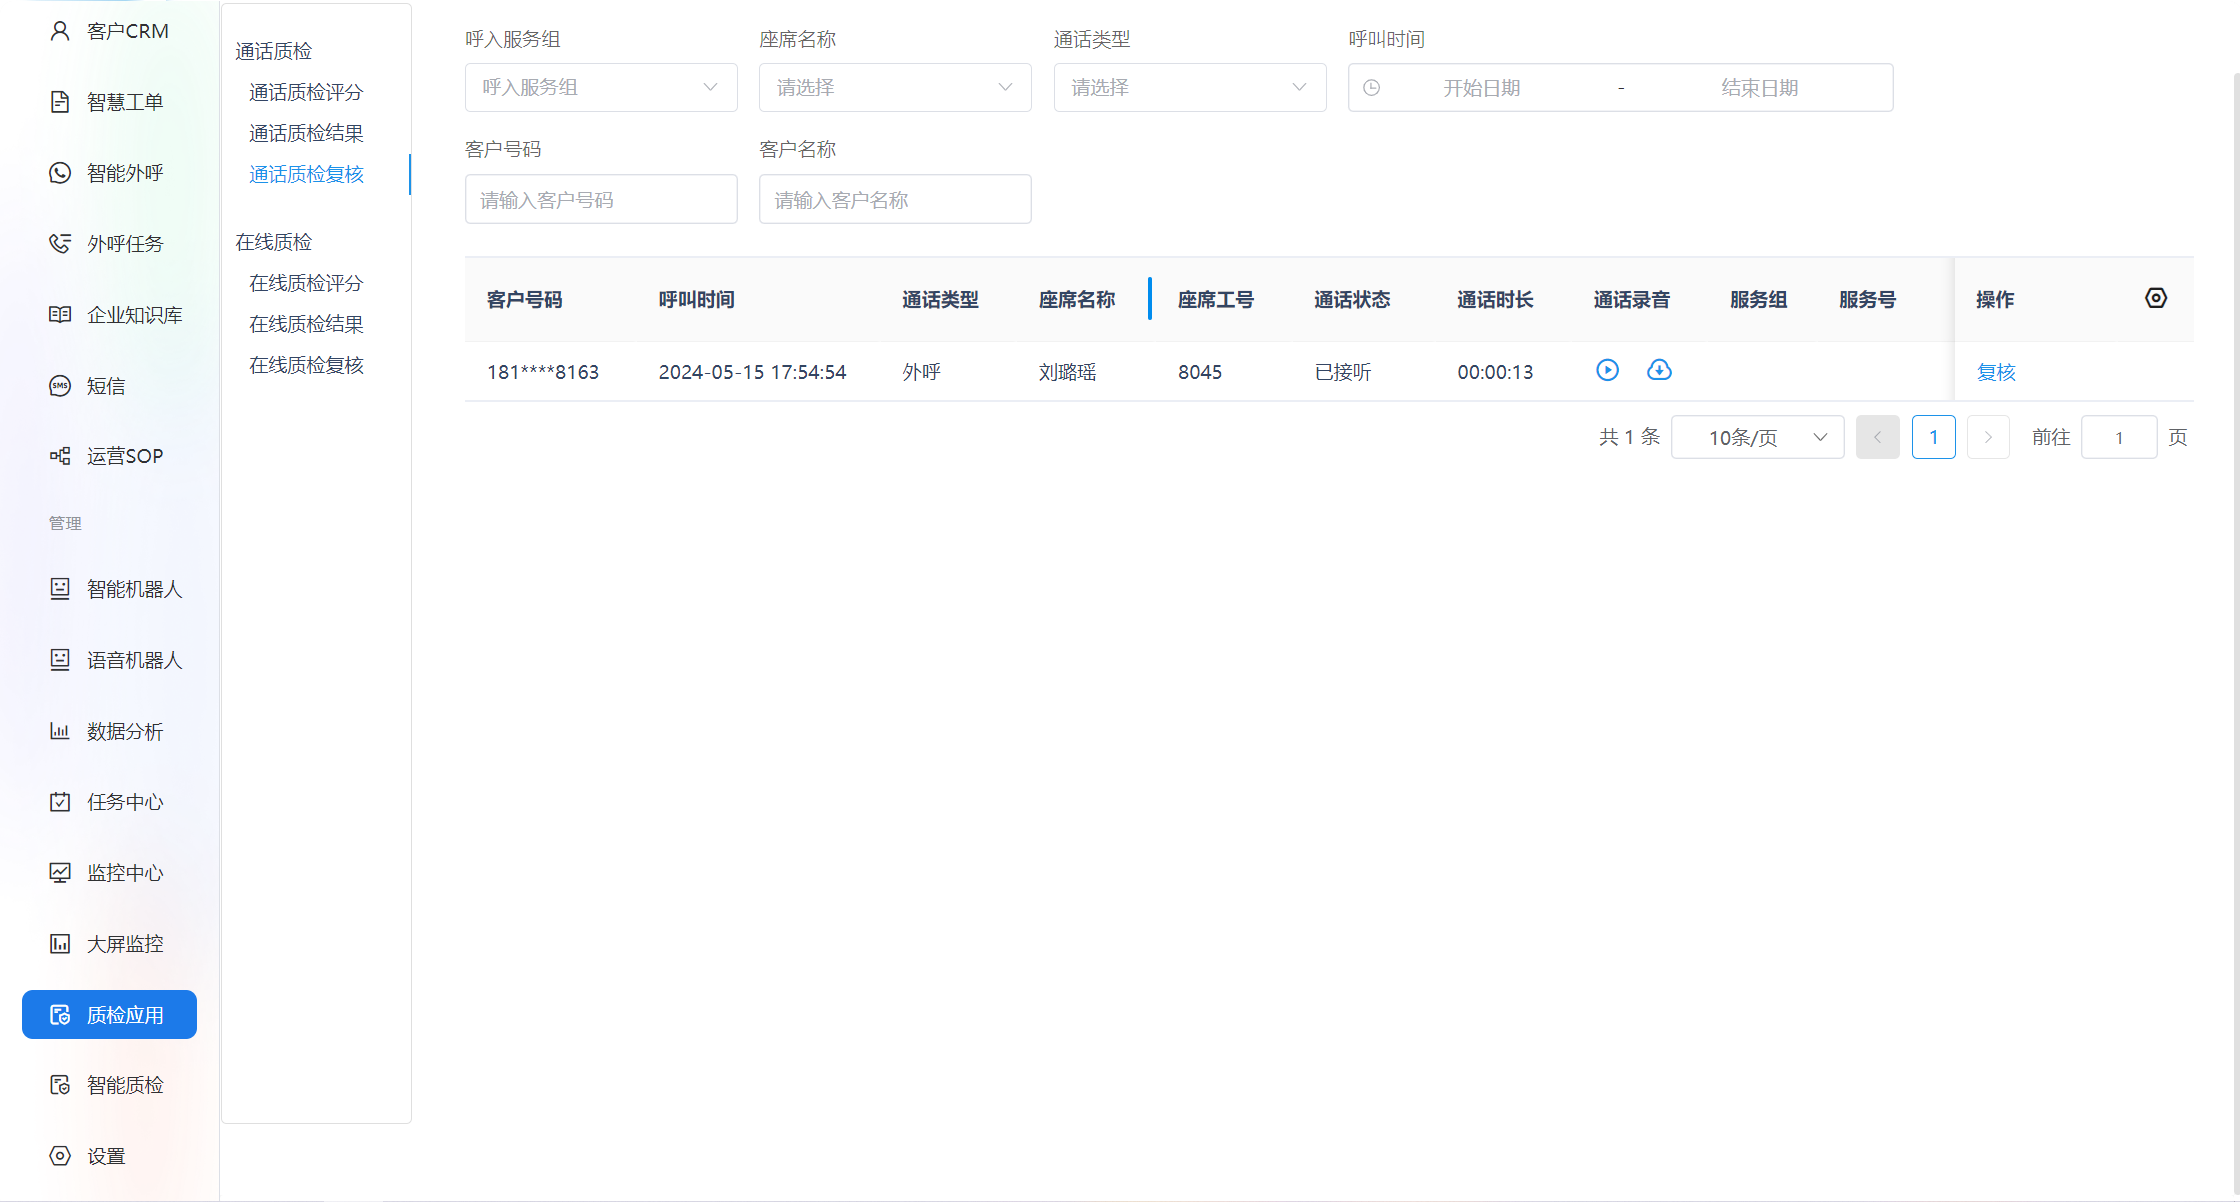Click the 质检应用 shield icon
Viewport: 2240px width, 1202px height.
point(60,1015)
